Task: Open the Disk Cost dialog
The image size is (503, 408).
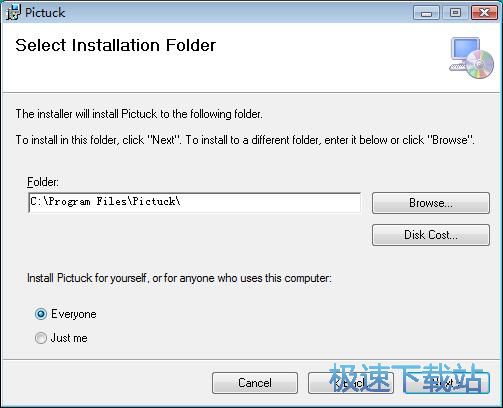Action: click(x=431, y=235)
